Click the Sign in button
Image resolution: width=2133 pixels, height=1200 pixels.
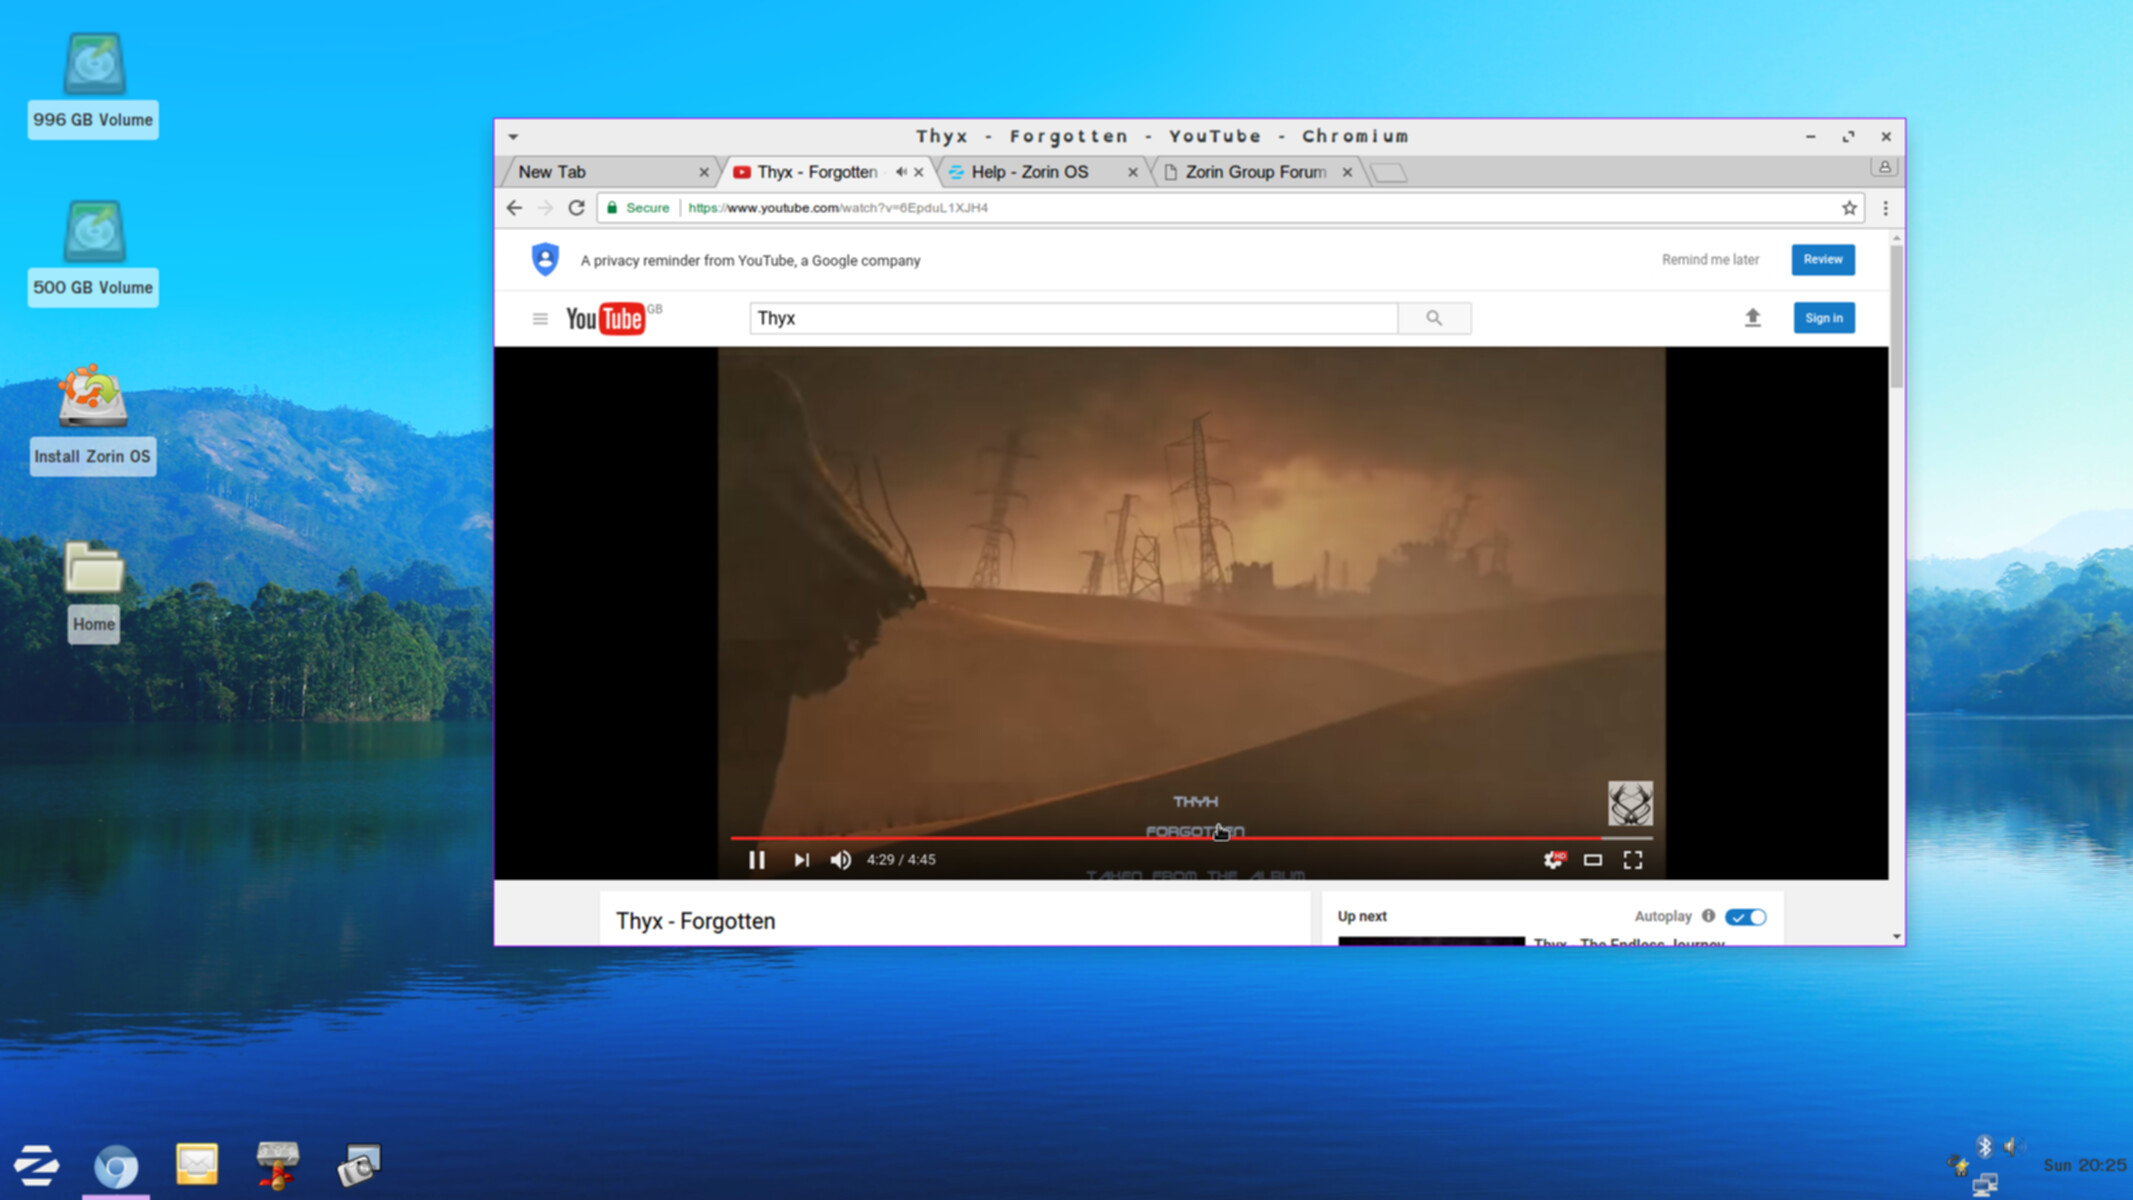pos(1823,318)
